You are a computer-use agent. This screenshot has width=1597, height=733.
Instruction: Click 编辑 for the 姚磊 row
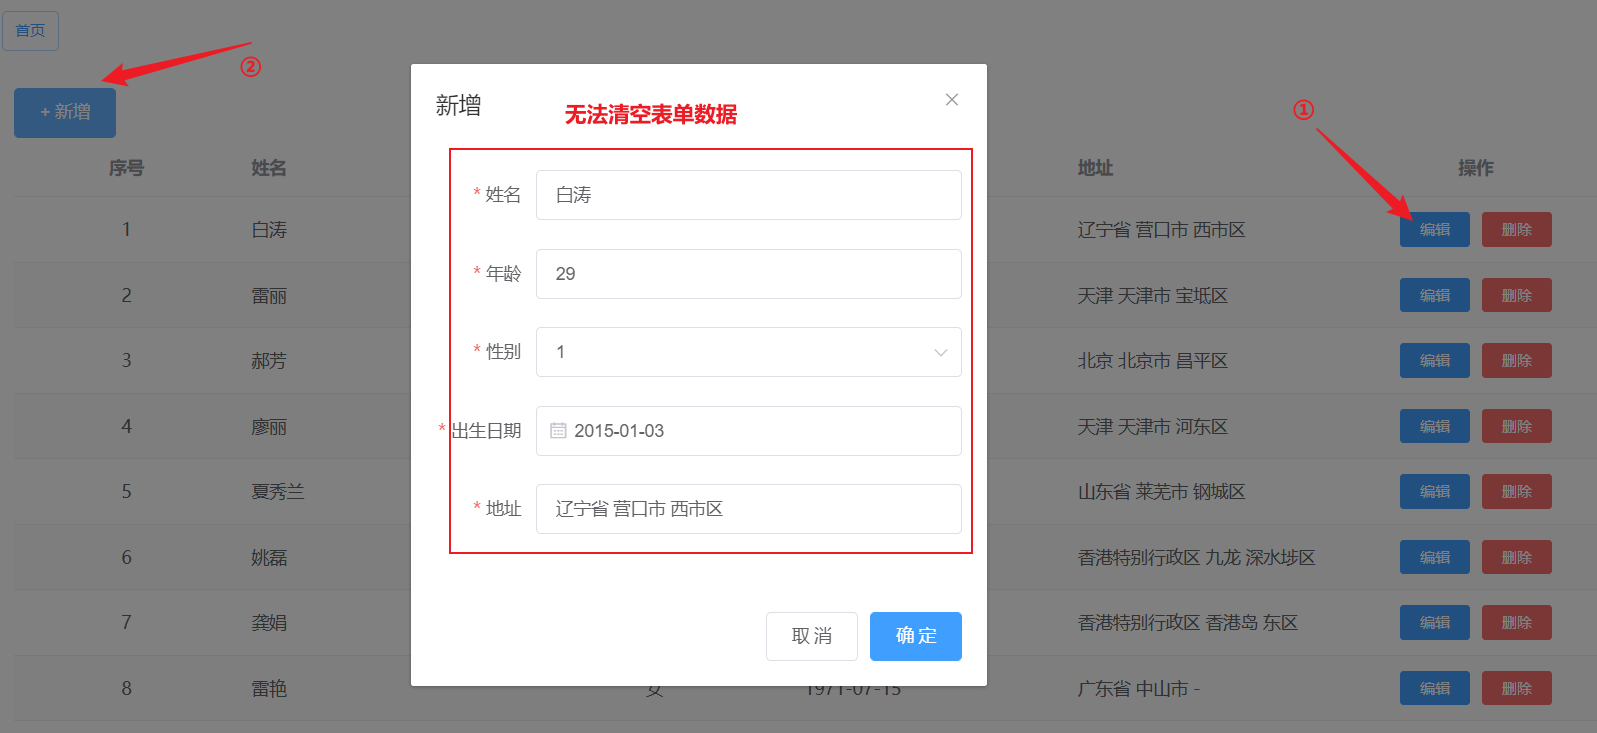coord(1435,558)
